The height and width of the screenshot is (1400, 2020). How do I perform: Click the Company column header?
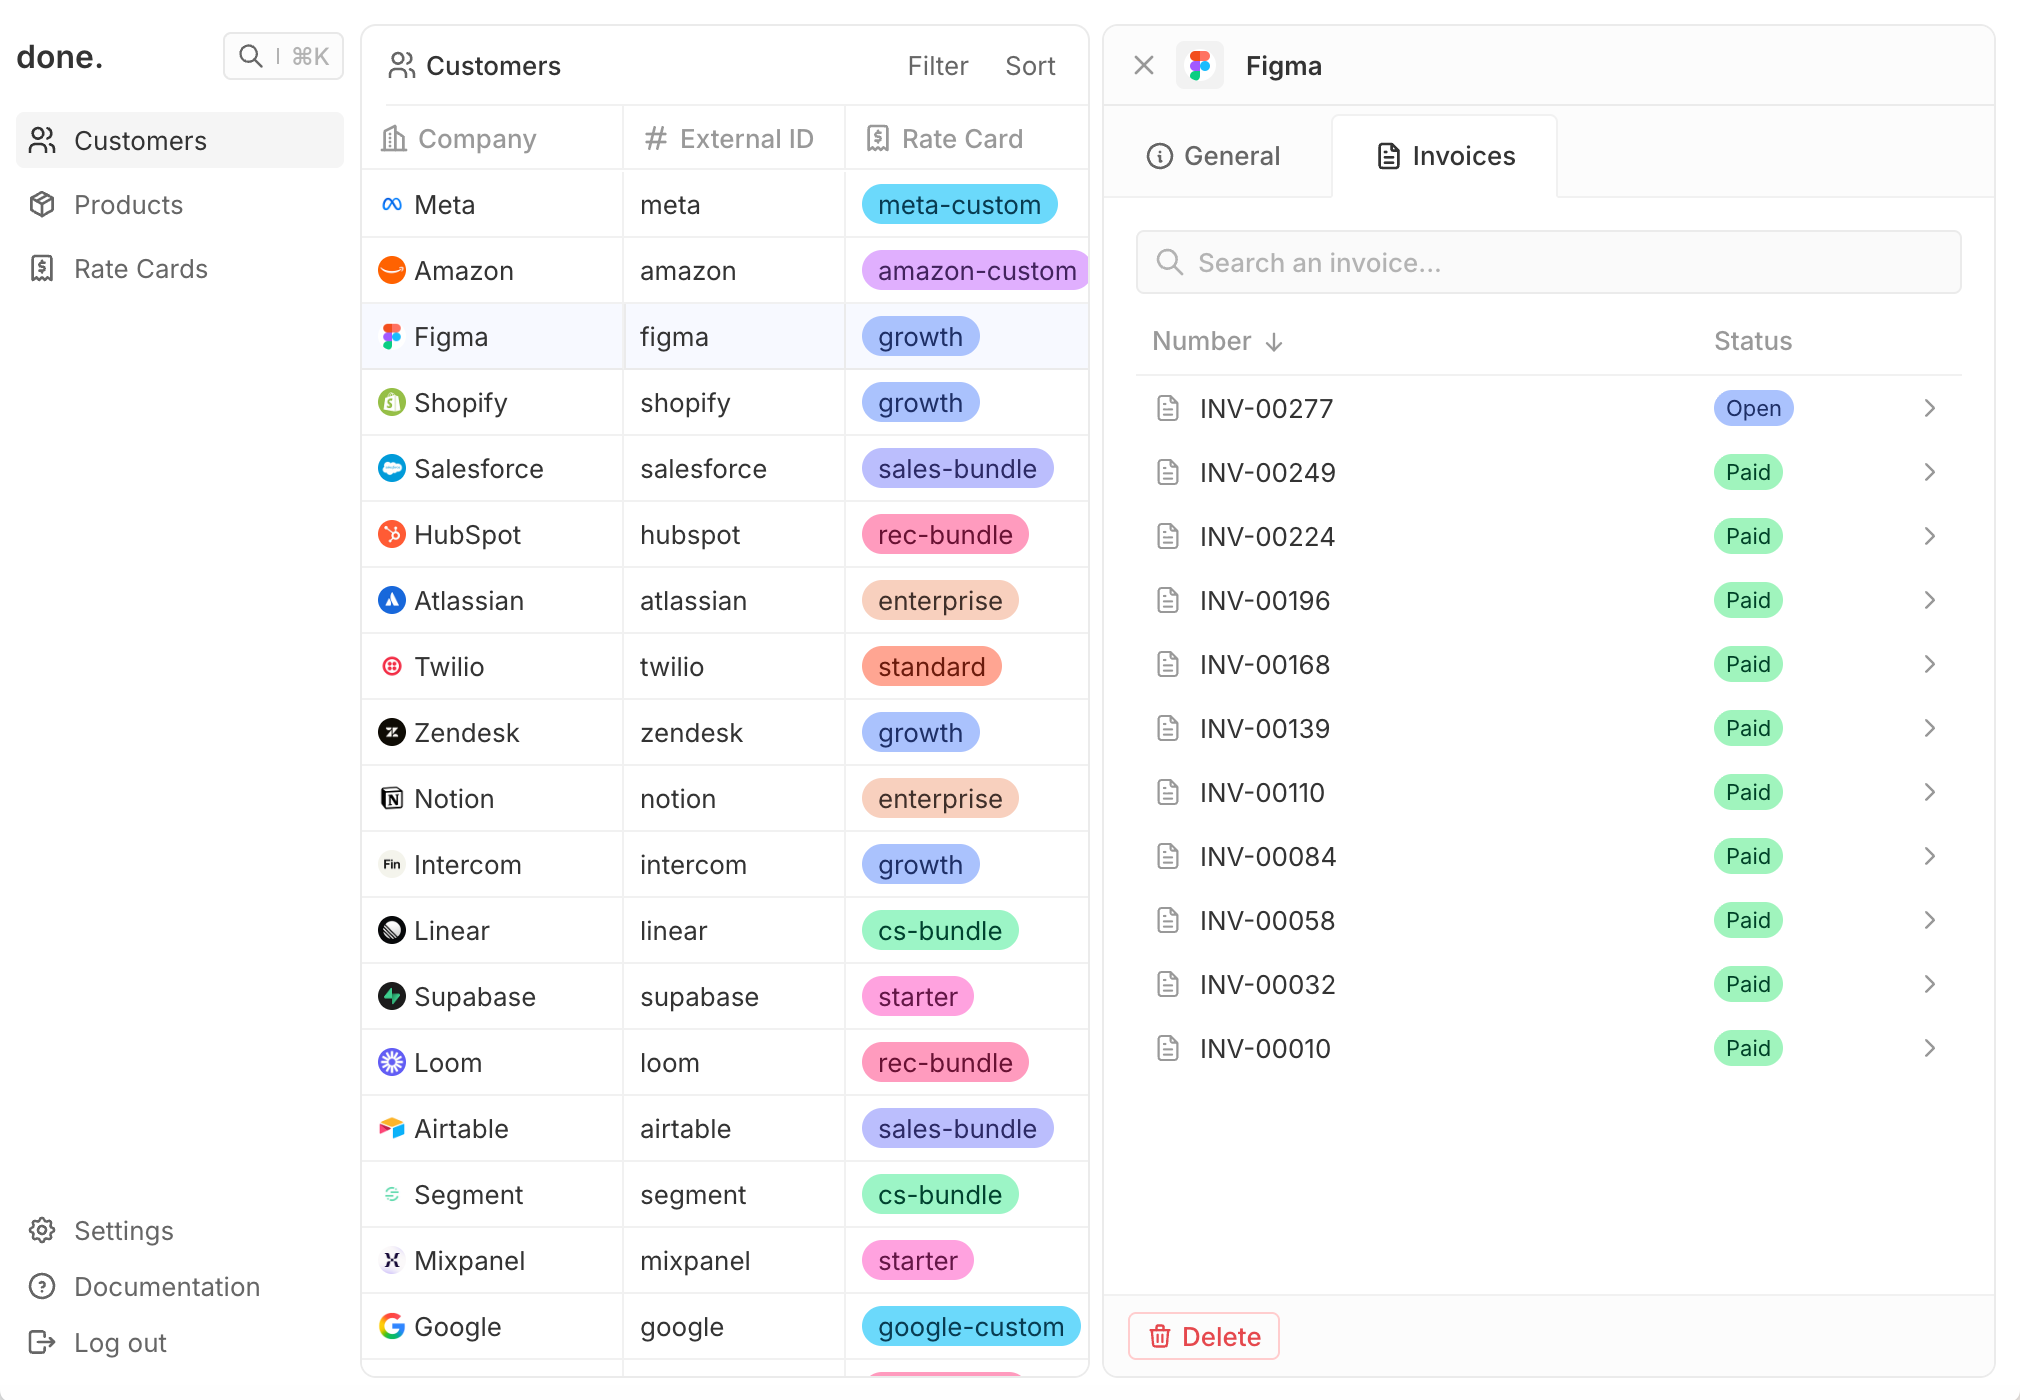(492, 138)
